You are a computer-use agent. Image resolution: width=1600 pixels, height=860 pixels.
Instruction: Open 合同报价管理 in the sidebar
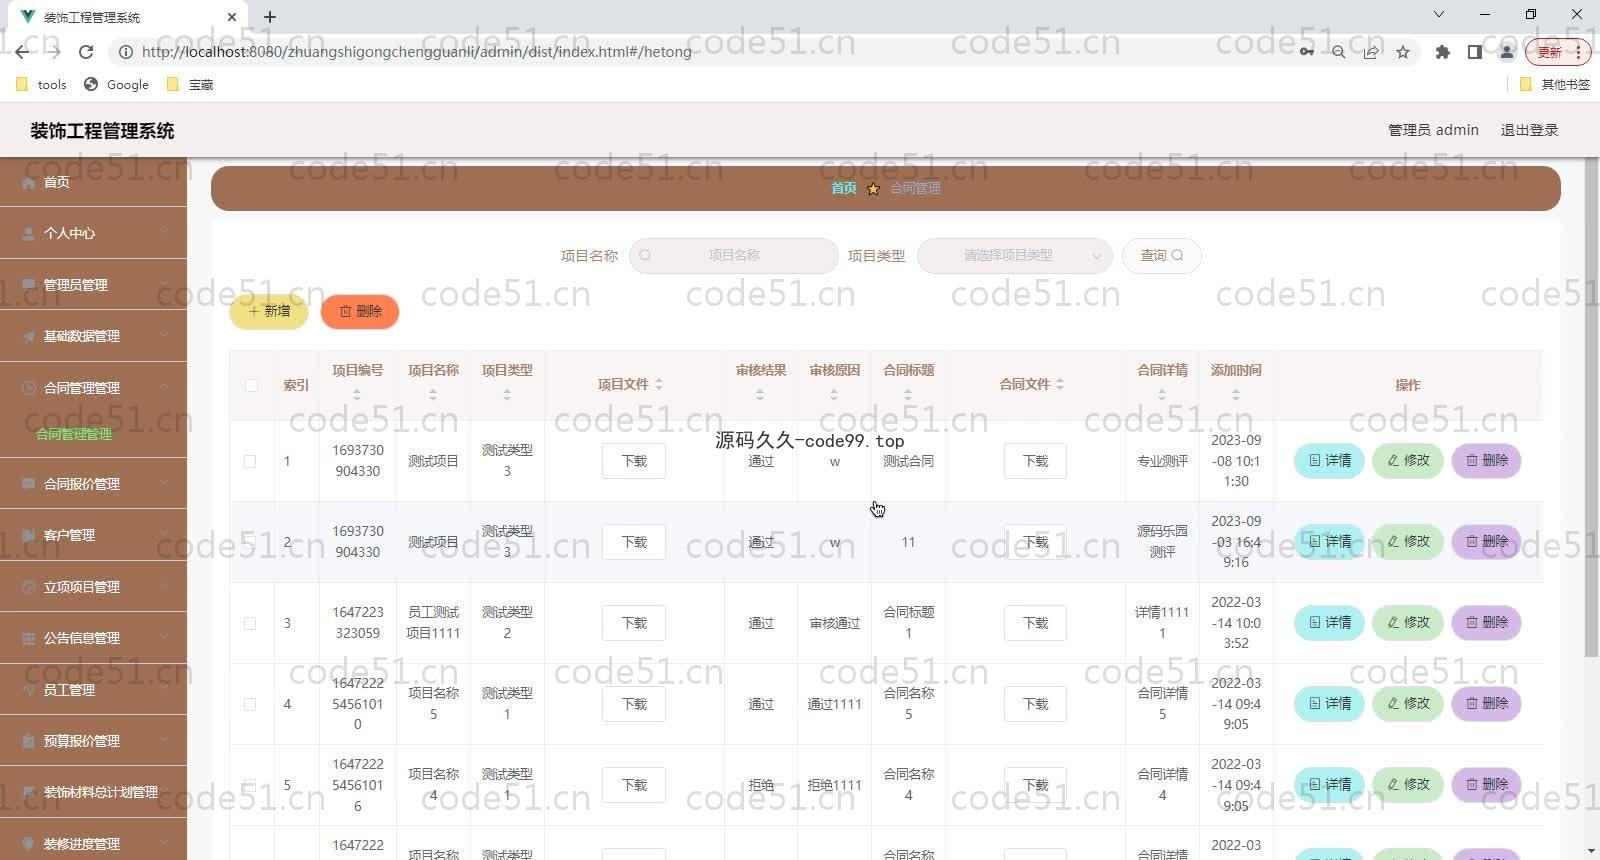pos(94,484)
